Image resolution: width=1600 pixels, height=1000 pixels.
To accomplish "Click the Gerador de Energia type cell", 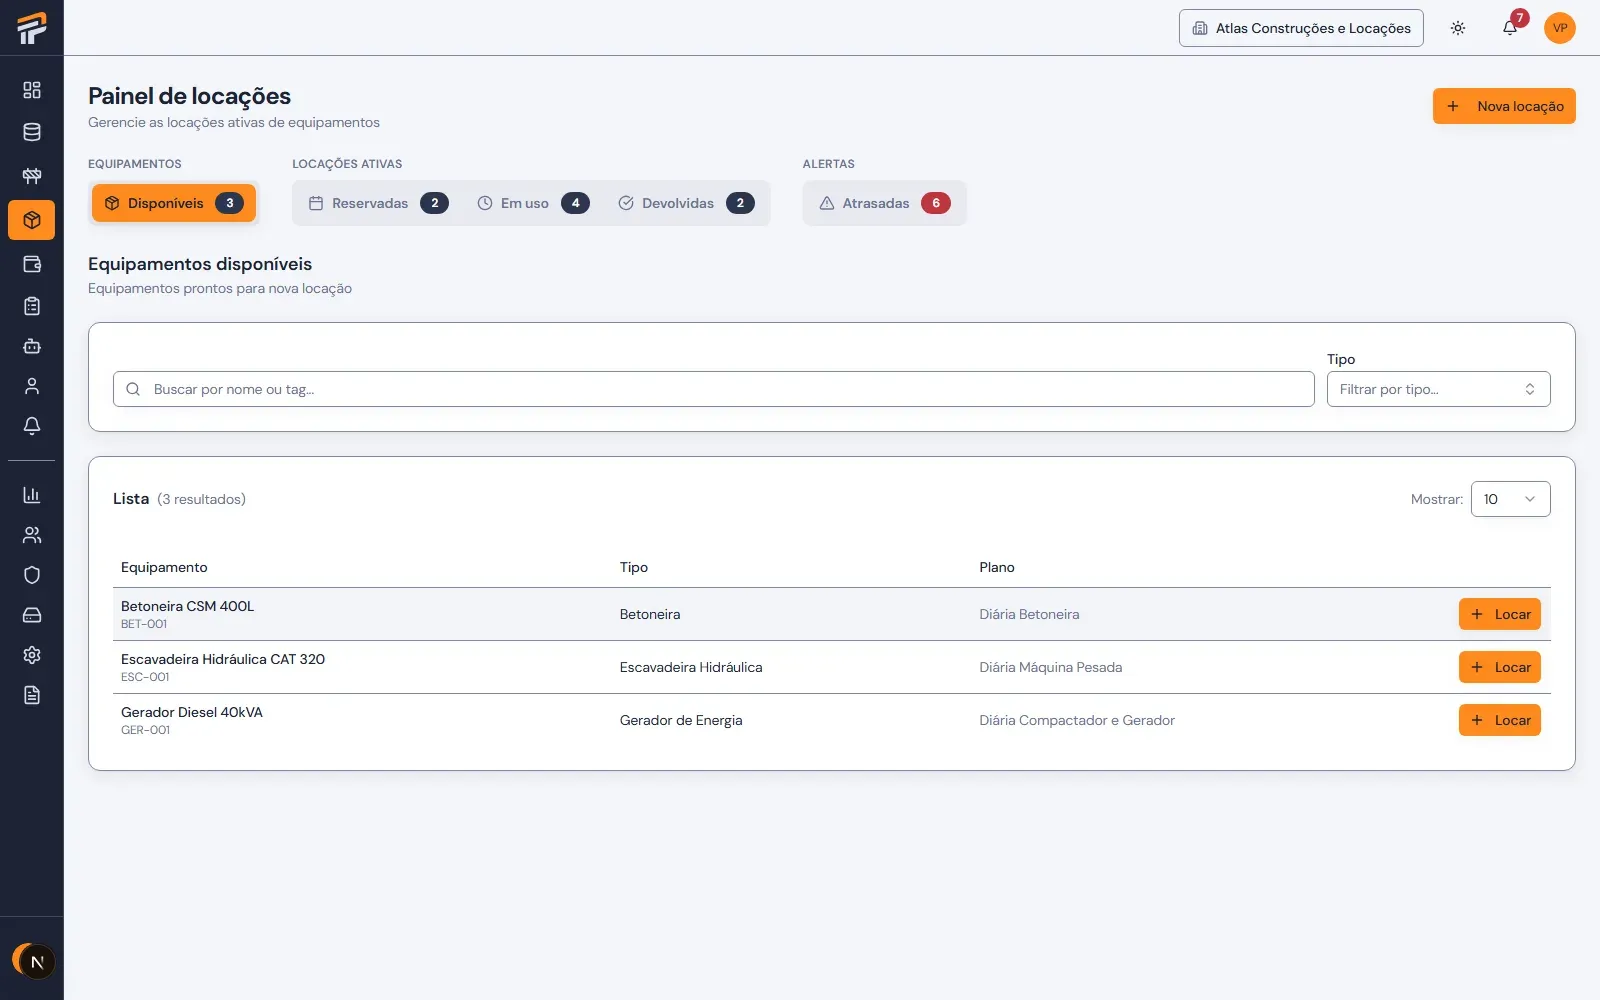I will pyautogui.click(x=681, y=720).
